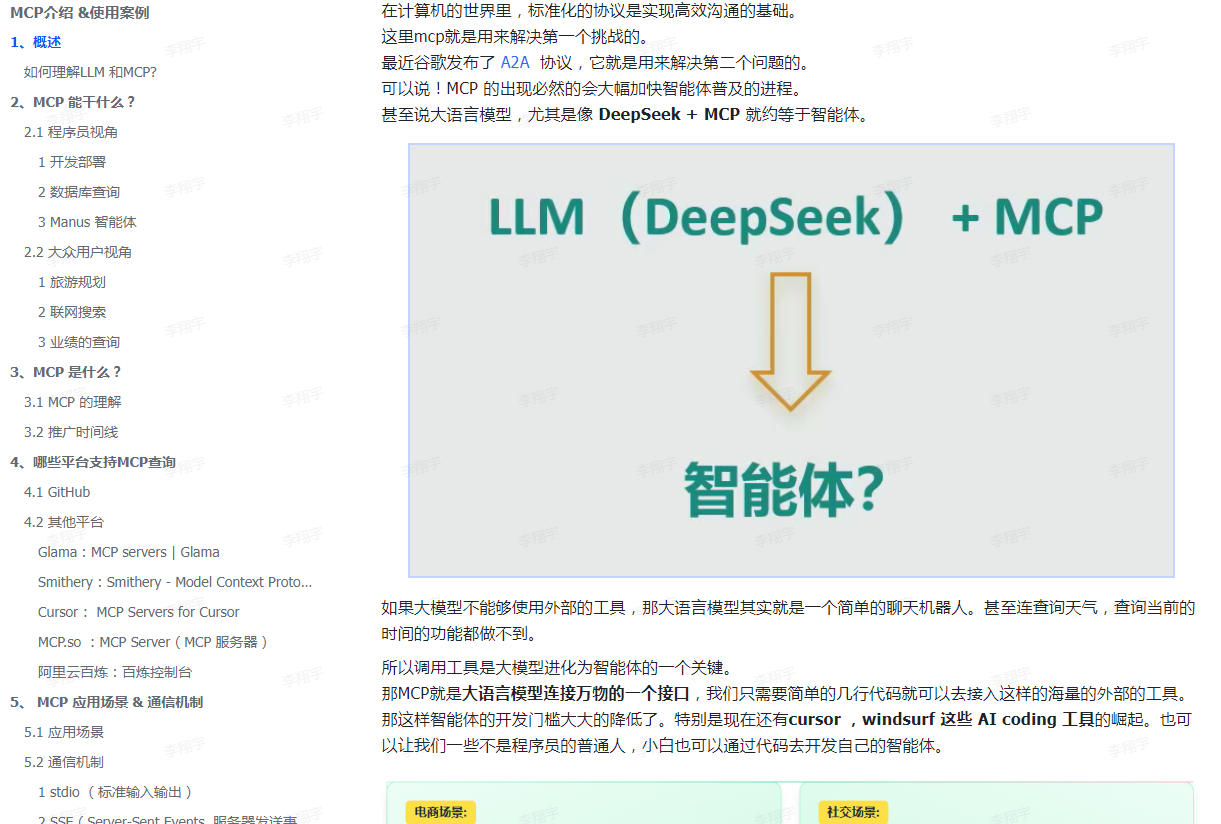Select "5.1 应用场景" in the outline

pos(64,732)
